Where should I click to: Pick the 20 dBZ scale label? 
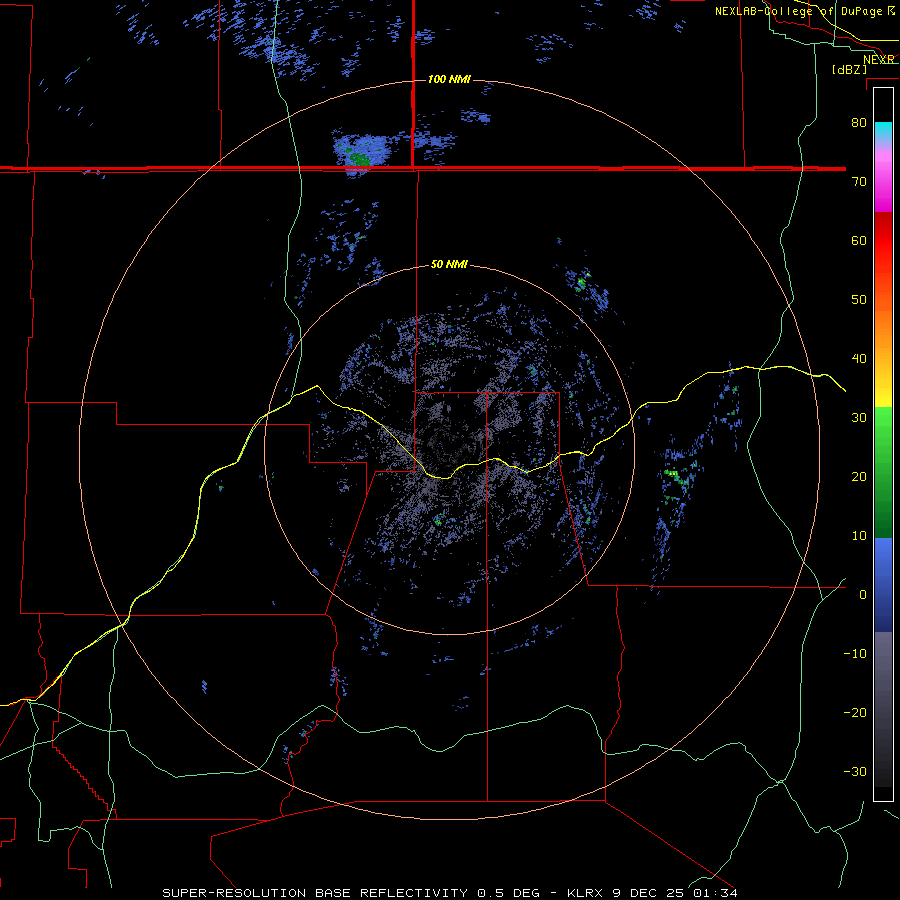[859, 477]
